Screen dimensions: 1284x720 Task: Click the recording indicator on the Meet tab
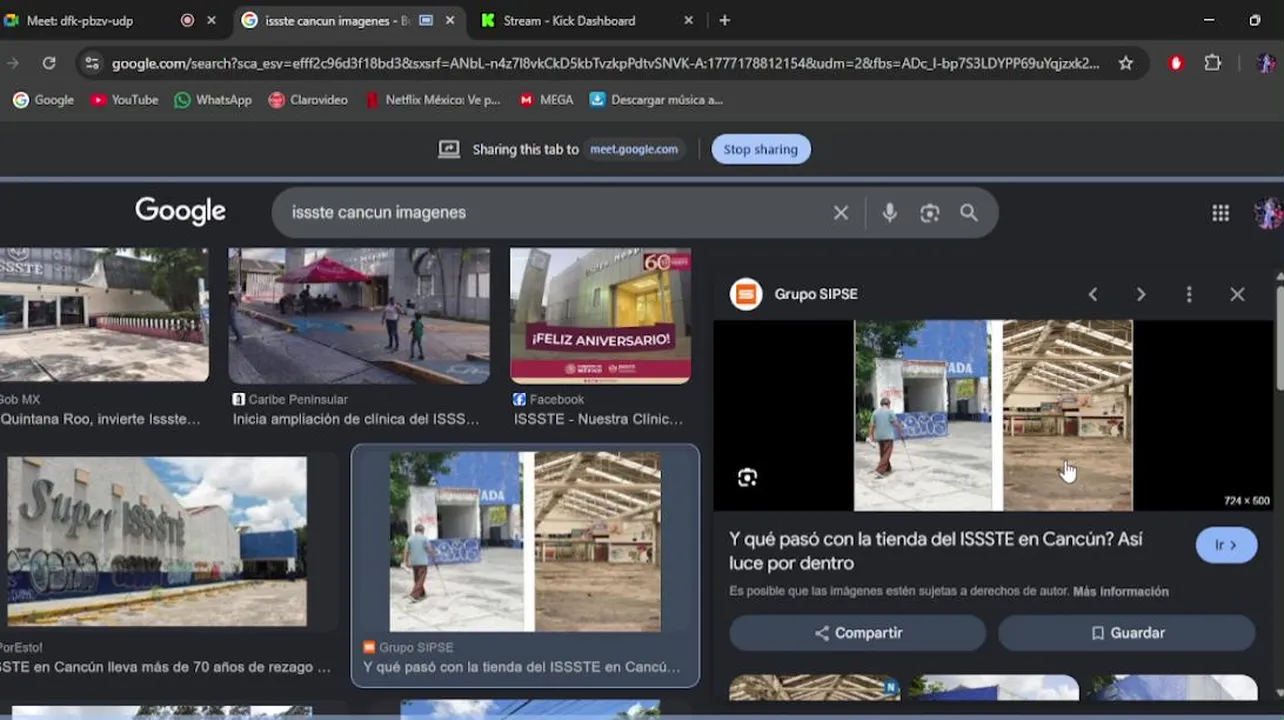coord(187,20)
